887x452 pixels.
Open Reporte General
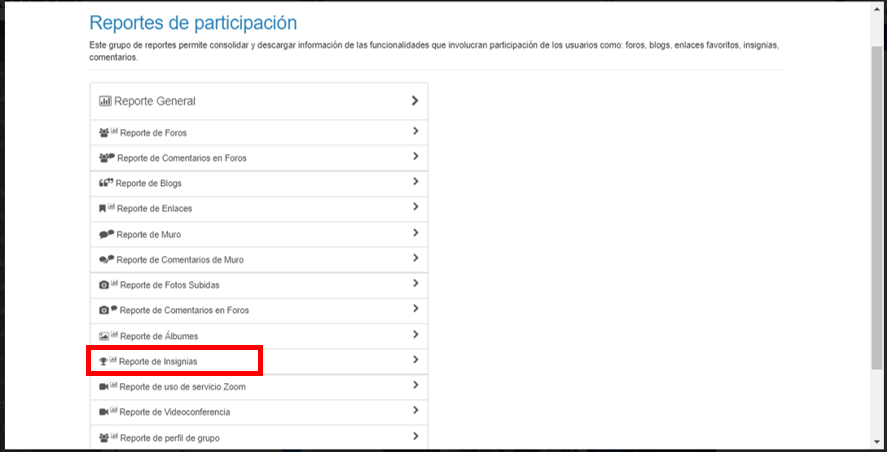(259, 101)
